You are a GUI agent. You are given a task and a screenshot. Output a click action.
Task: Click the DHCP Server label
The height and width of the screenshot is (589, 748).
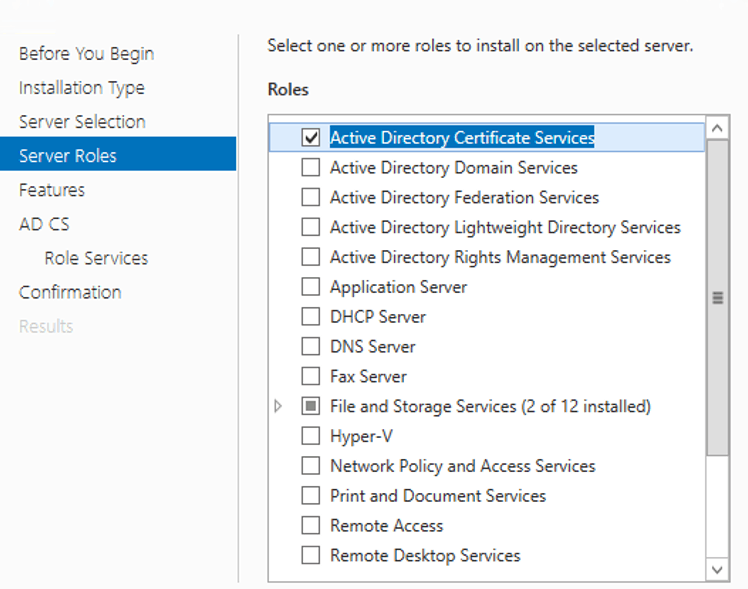tap(378, 316)
